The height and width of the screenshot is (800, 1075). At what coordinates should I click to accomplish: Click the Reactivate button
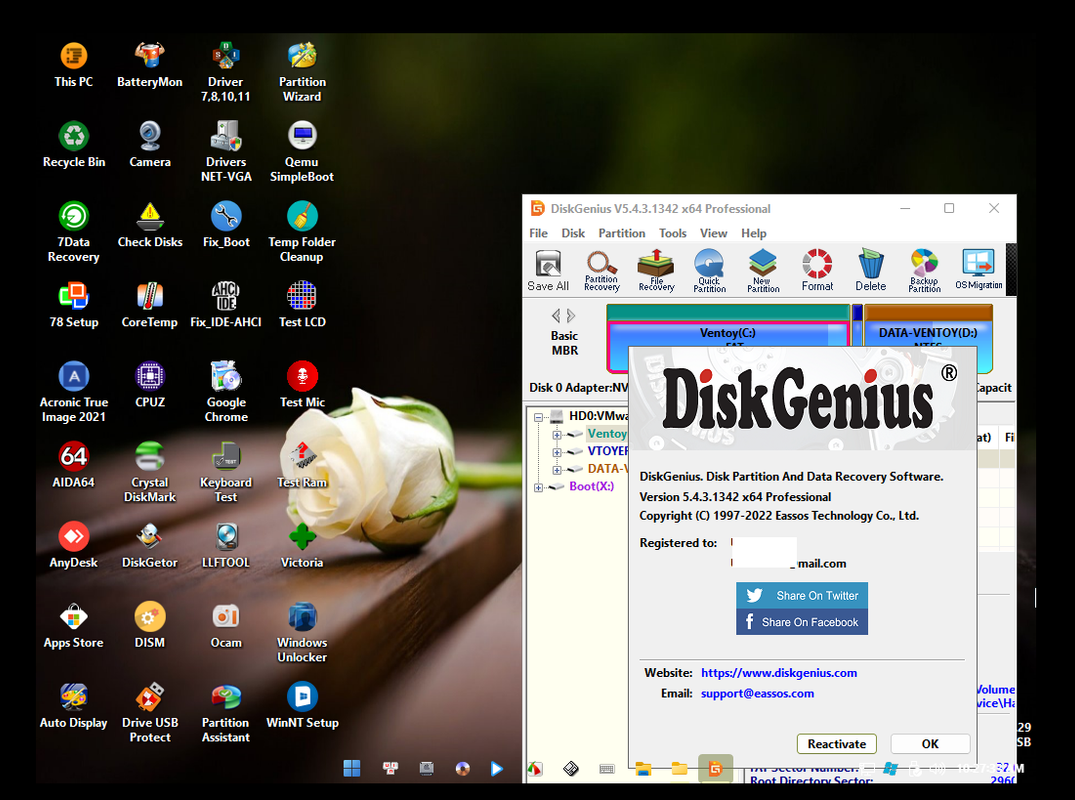(836, 744)
